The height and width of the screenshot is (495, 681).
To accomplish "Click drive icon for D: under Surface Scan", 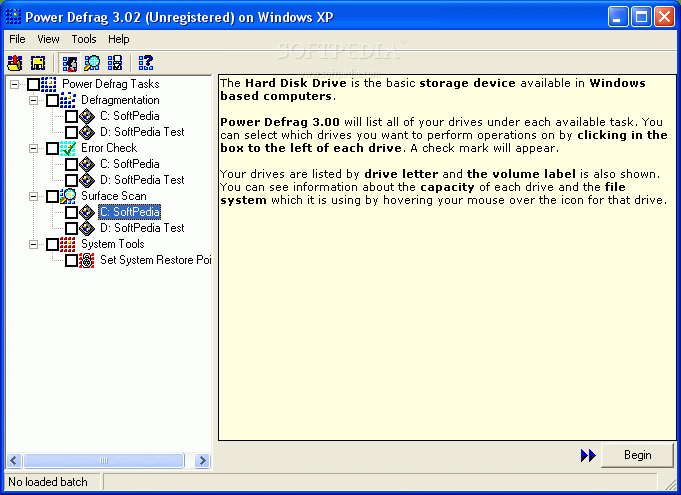I will click(87, 228).
